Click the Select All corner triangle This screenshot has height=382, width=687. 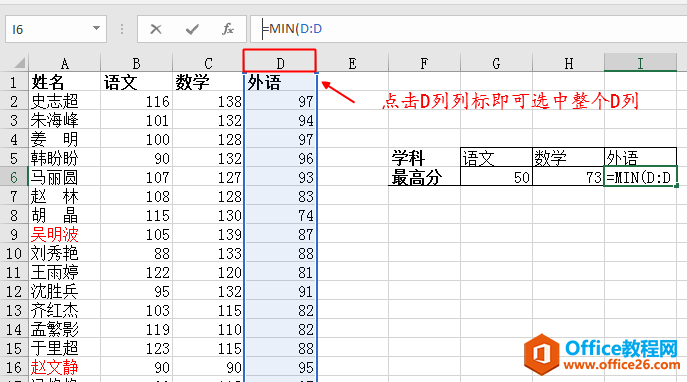pos(19,63)
